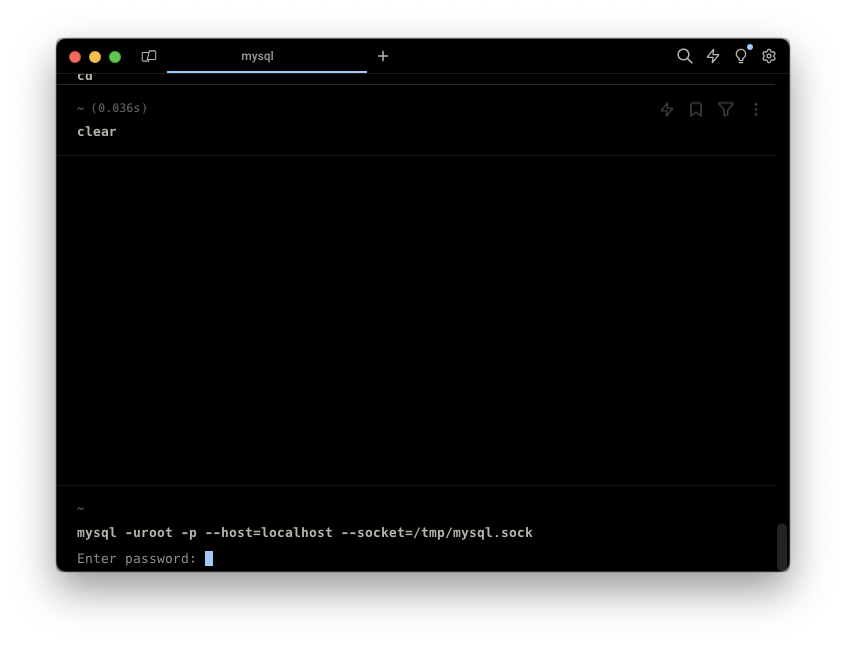The height and width of the screenshot is (646, 846).
Task: Open the search icon in title bar
Action: (x=684, y=56)
